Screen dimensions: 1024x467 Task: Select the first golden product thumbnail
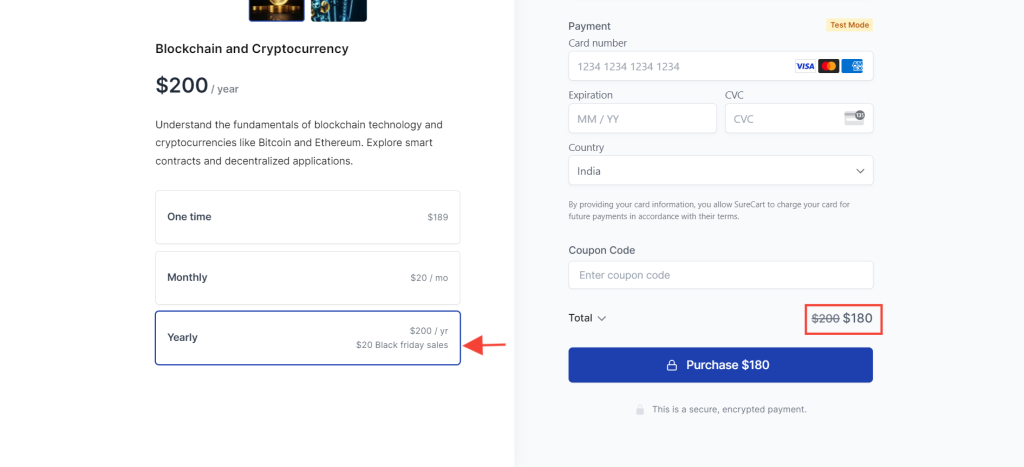pyautogui.click(x=276, y=10)
